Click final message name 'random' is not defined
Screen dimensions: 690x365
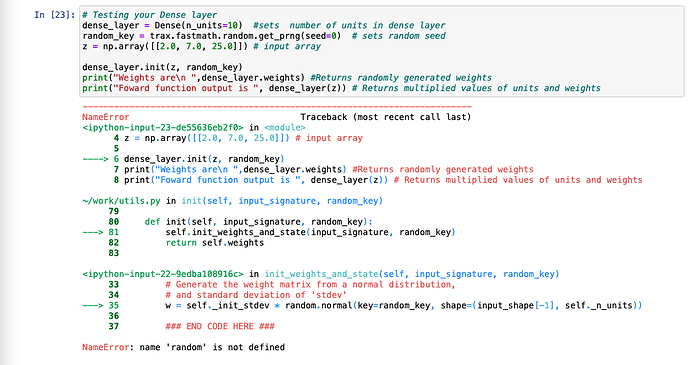coord(212,347)
